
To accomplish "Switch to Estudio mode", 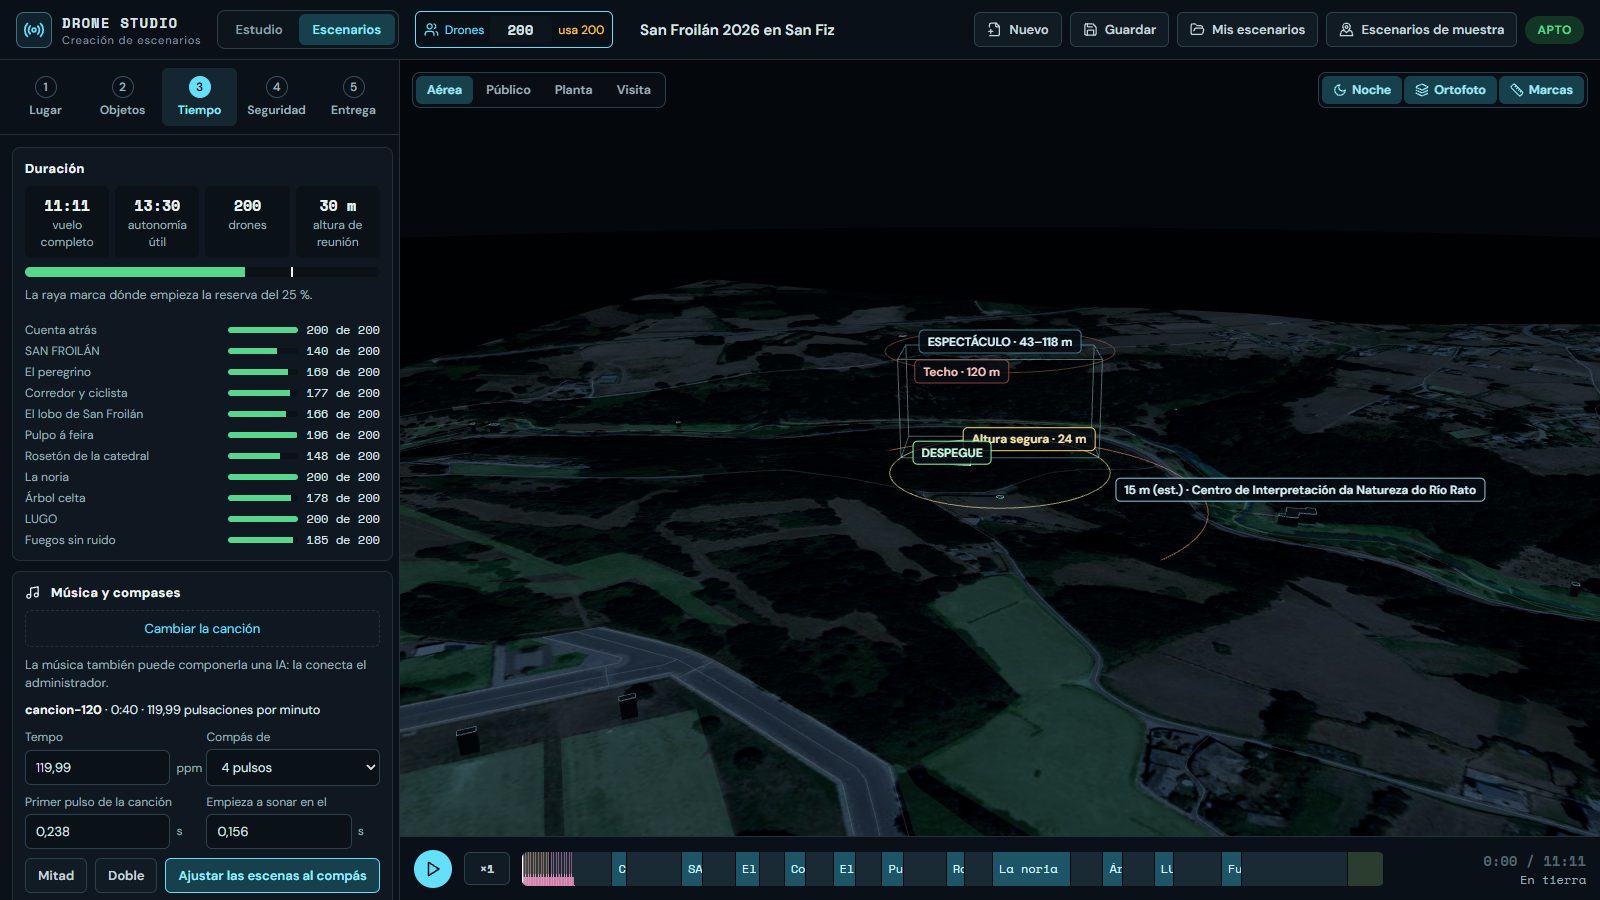I will coord(259,30).
